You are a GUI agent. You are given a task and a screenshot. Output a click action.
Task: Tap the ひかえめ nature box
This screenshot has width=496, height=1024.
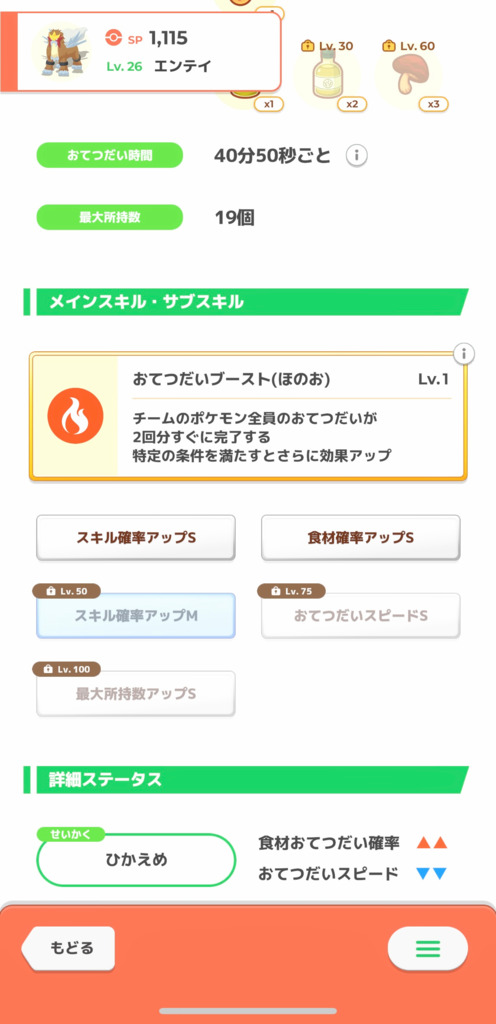tap(136, 859)
